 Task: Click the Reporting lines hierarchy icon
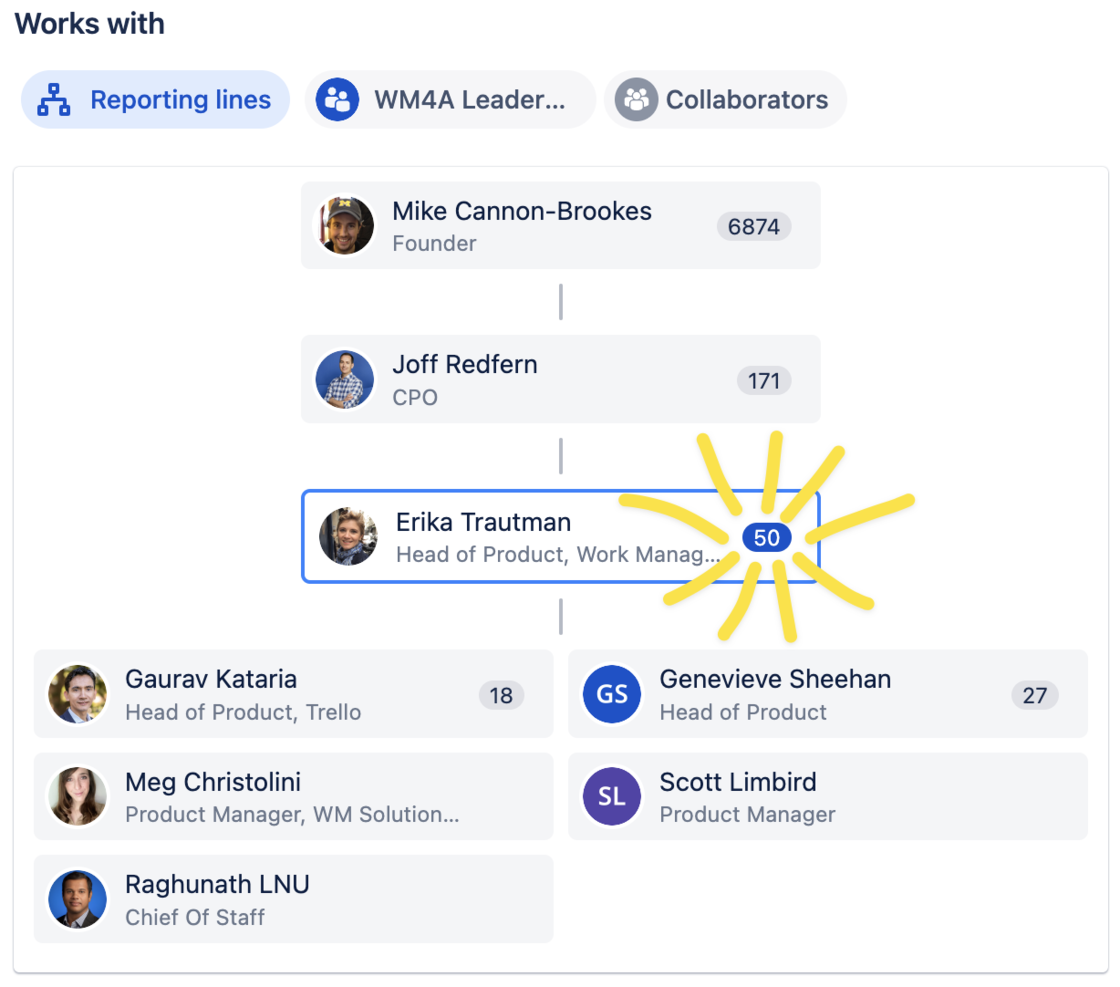point(54,99)
